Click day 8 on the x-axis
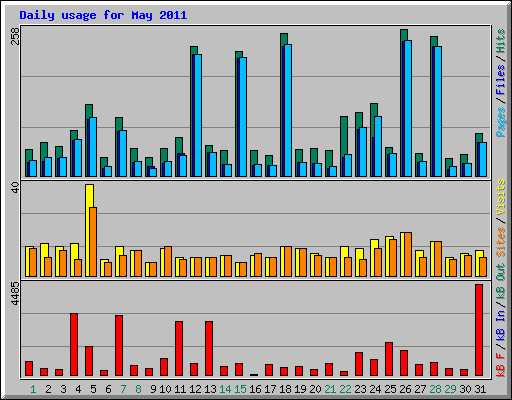 click(138, 389)
